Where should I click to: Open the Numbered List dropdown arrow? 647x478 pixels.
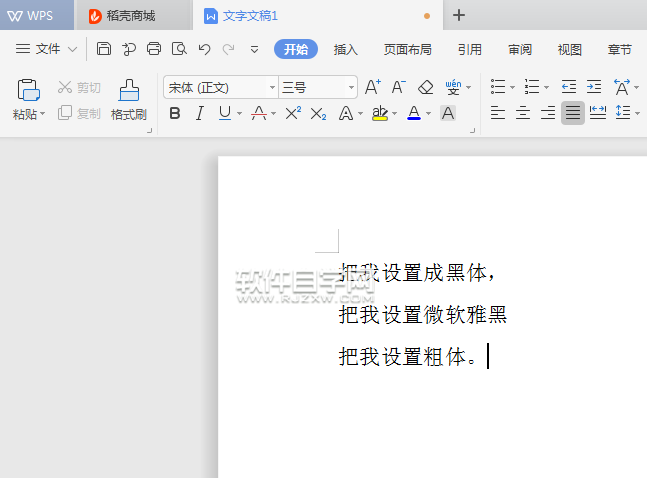pyautogui.click(x=546, y=88)
